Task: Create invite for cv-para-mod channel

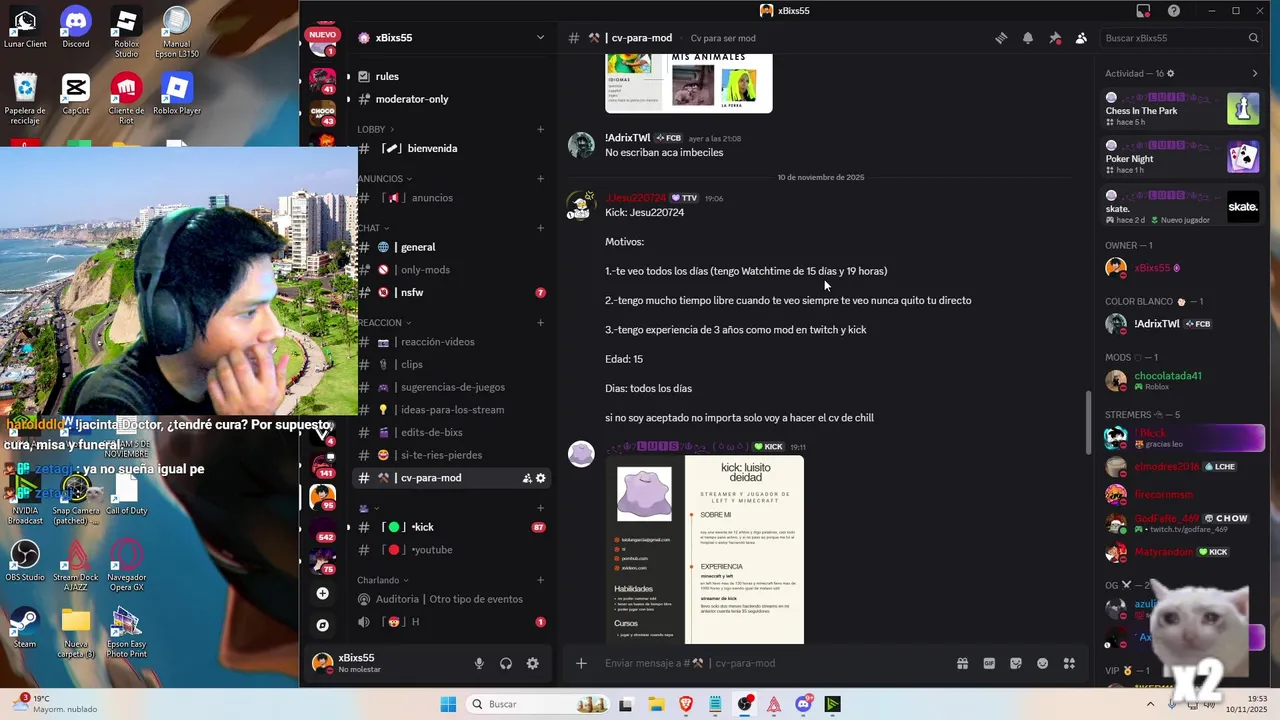Action: pos(527,478)
